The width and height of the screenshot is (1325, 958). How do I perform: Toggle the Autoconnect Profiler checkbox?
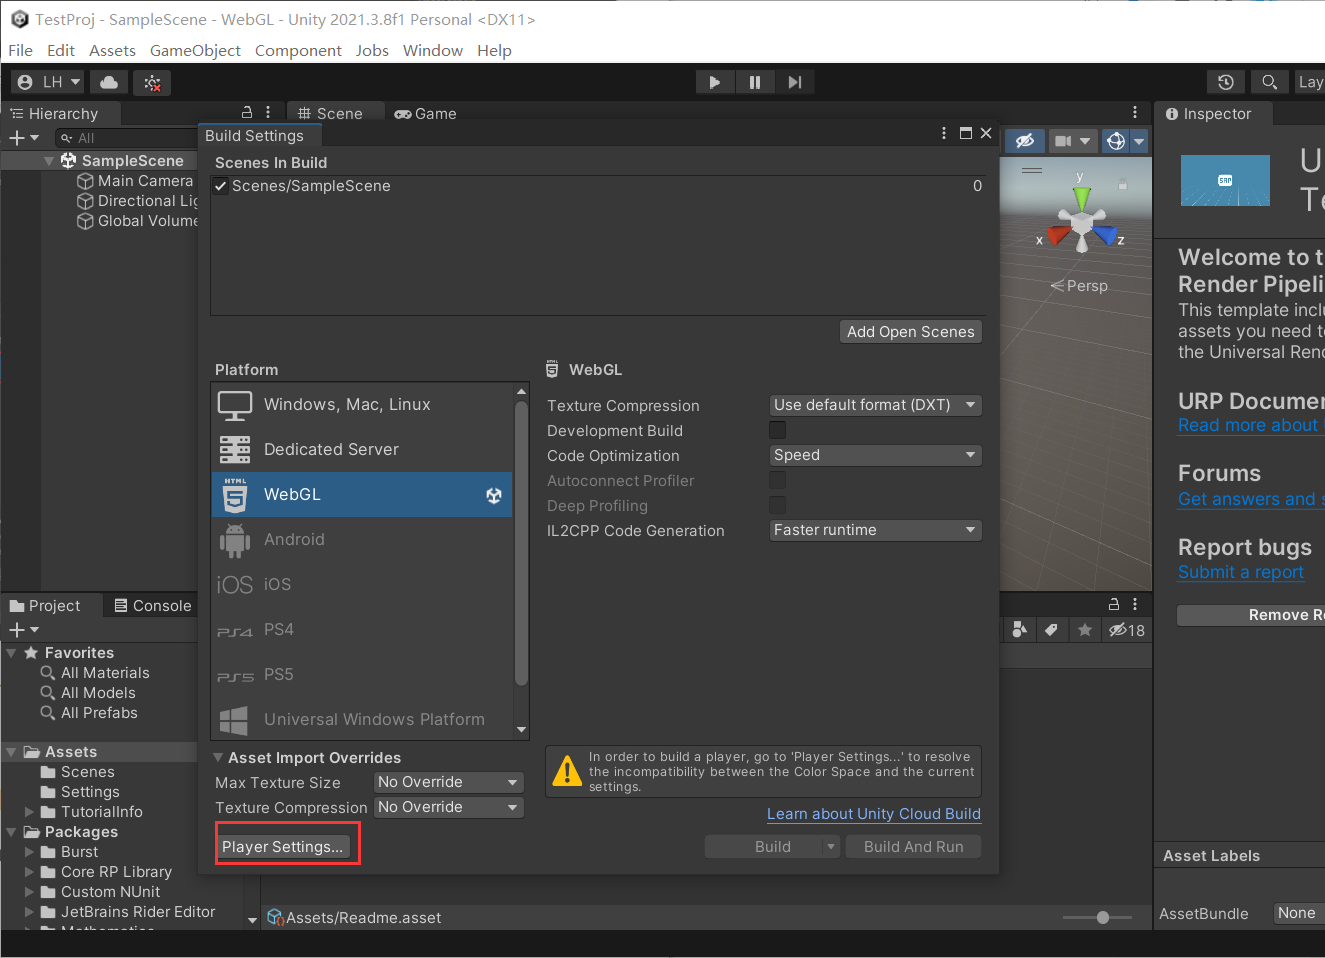click(777, 480)
